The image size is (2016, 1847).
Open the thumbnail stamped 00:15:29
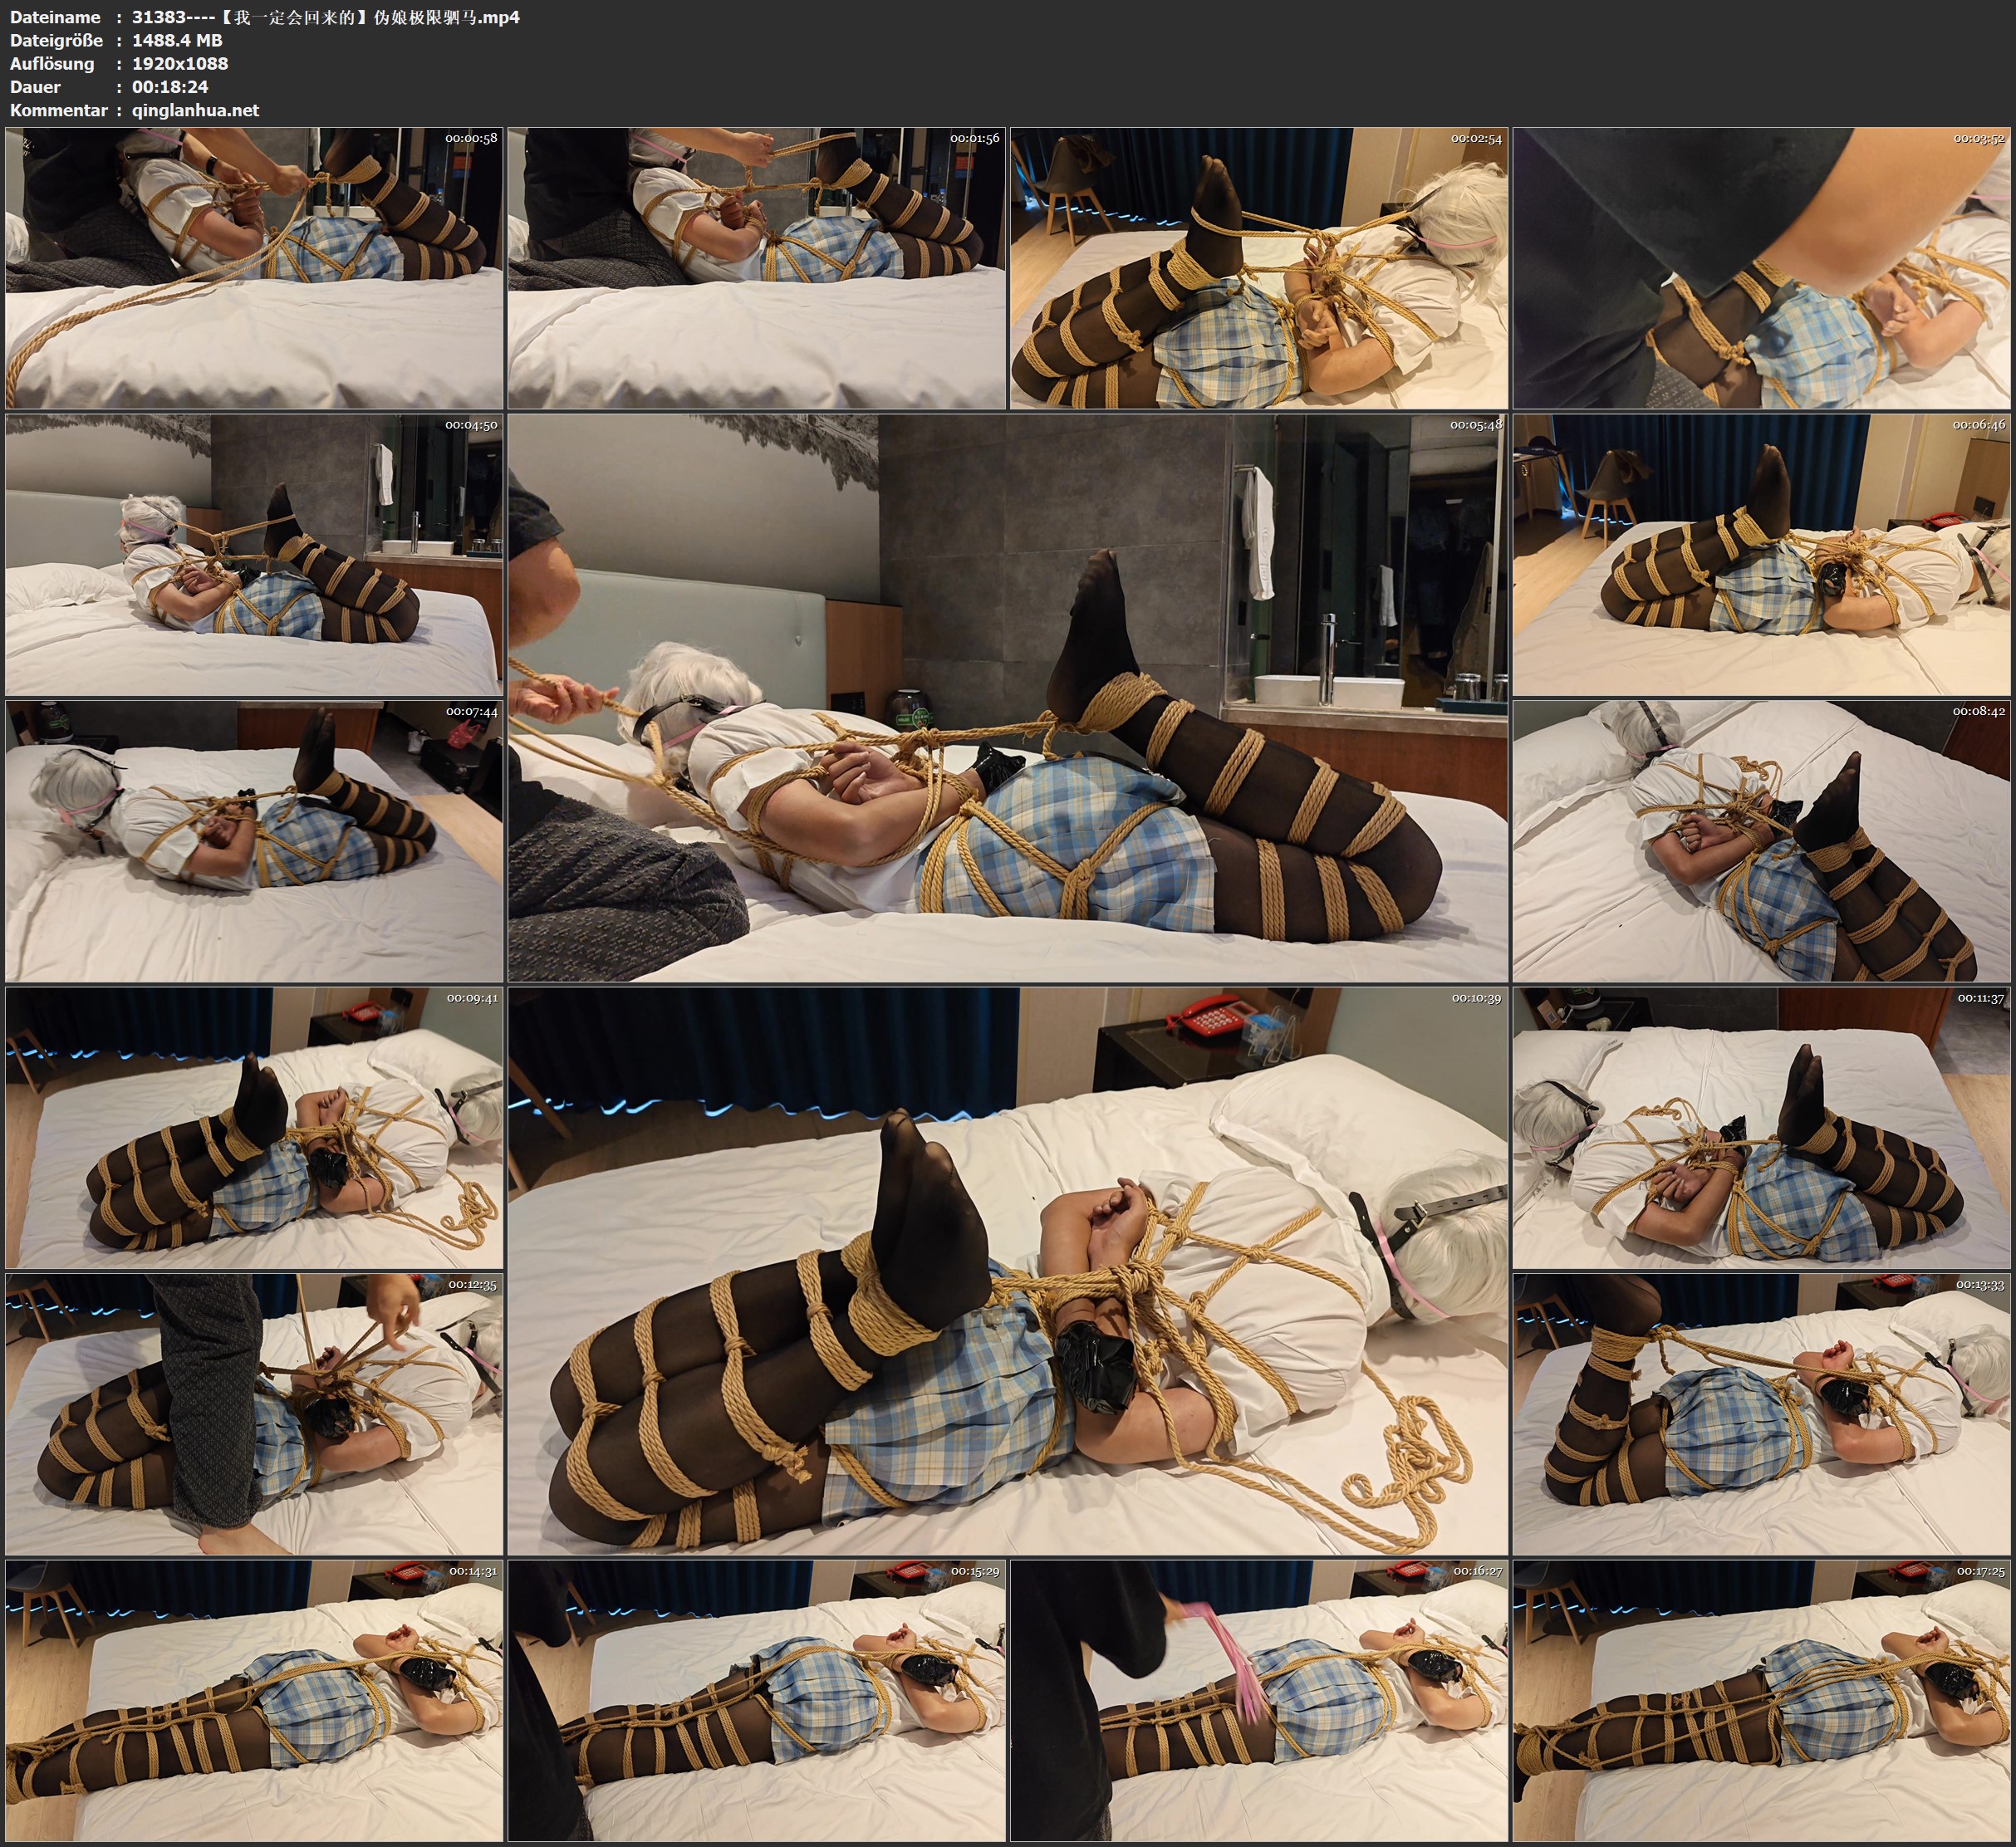(x=757, y=1701)
